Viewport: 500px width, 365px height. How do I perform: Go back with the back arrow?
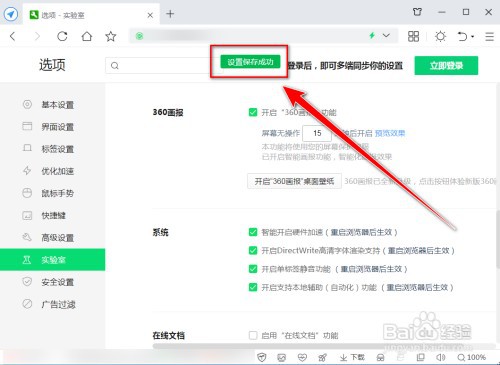coord(13,36)
